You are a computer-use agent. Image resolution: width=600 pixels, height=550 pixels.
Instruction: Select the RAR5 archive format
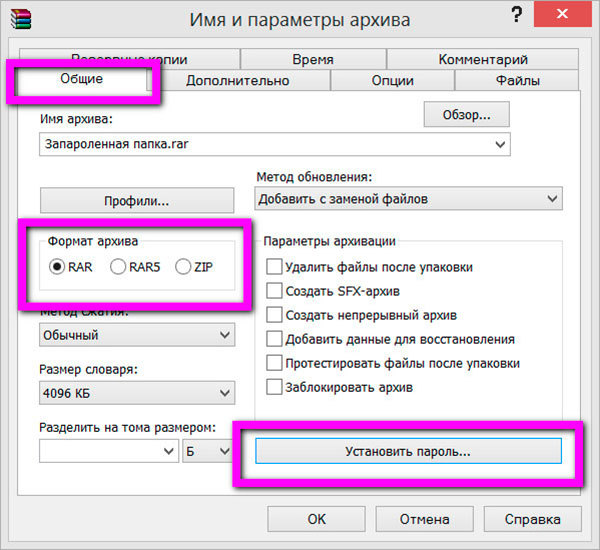pyautogui.click(x=118, y=266)
